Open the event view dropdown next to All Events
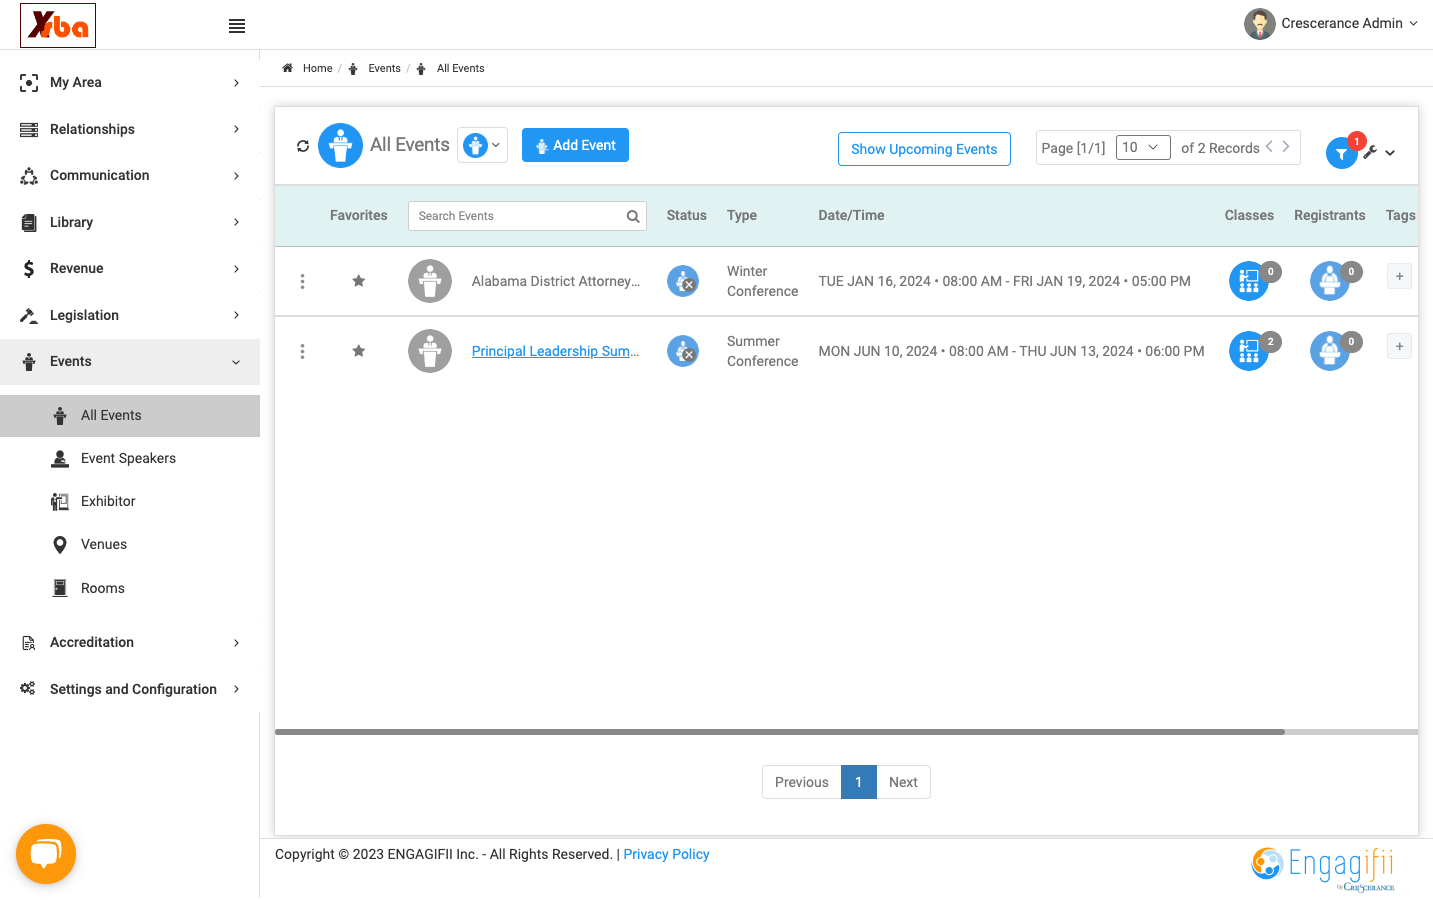The width and height of the screenshot is (1433, 900). pos(482,145)
